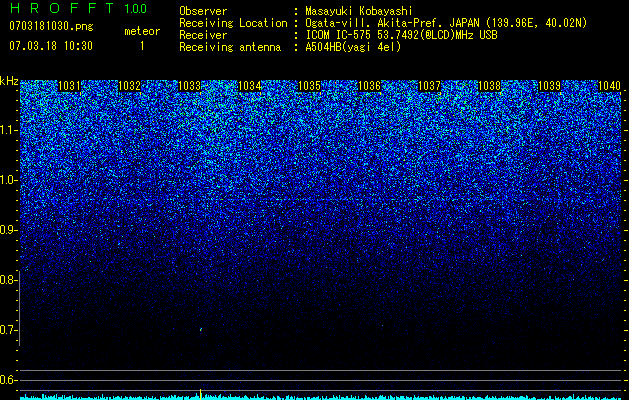629x400 pixels.
Task: Click the HROFFT 1.0.0 title text
Action: pyautogui.click(x=78, y=8)
